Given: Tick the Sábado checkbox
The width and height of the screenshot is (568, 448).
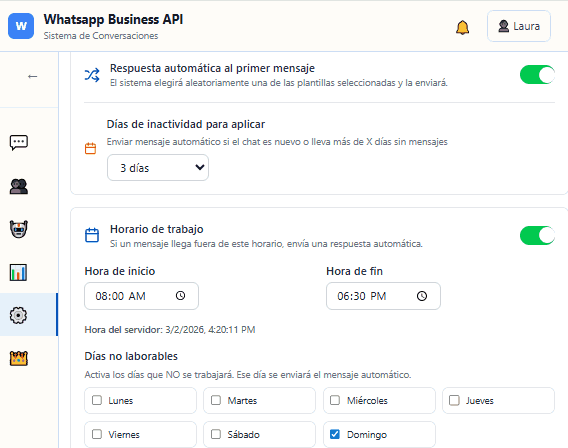Looking at the screenshot, I should [x=216, y=434].
